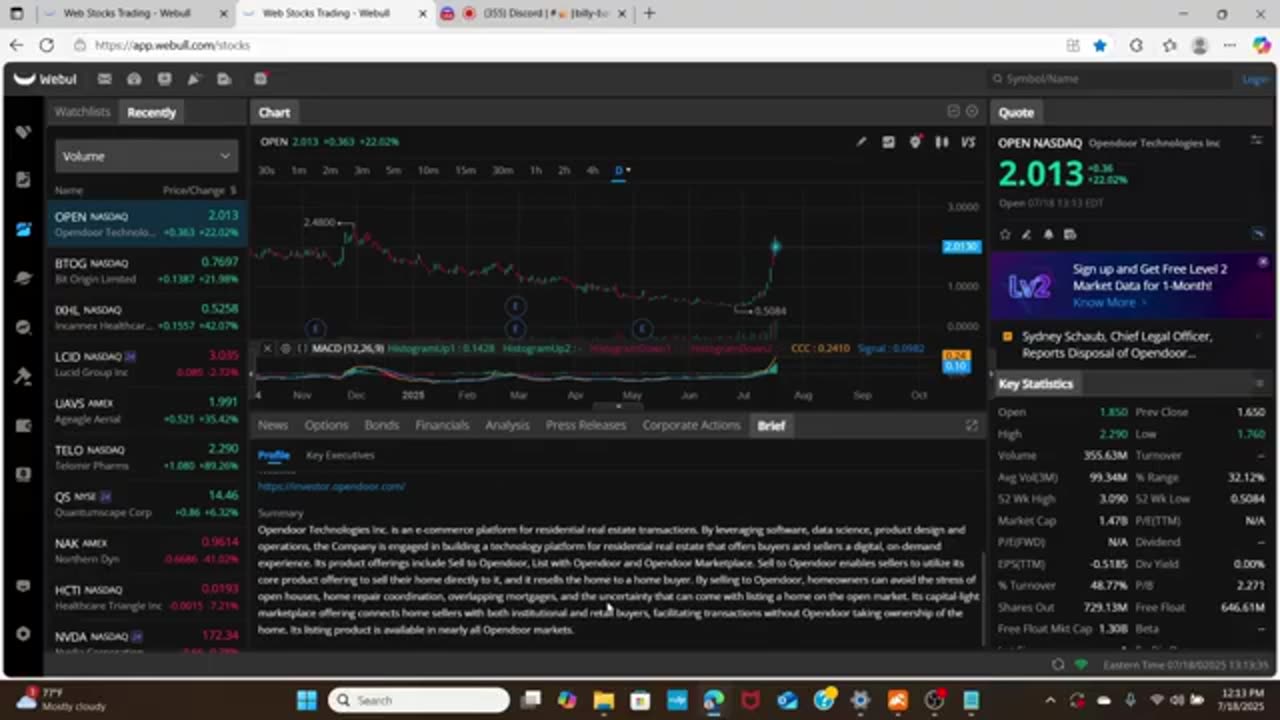1280x720 pixels.
Task: Select BTOG Bit Origin row in list
Action: pyautogui.click(x=146, y=270)
